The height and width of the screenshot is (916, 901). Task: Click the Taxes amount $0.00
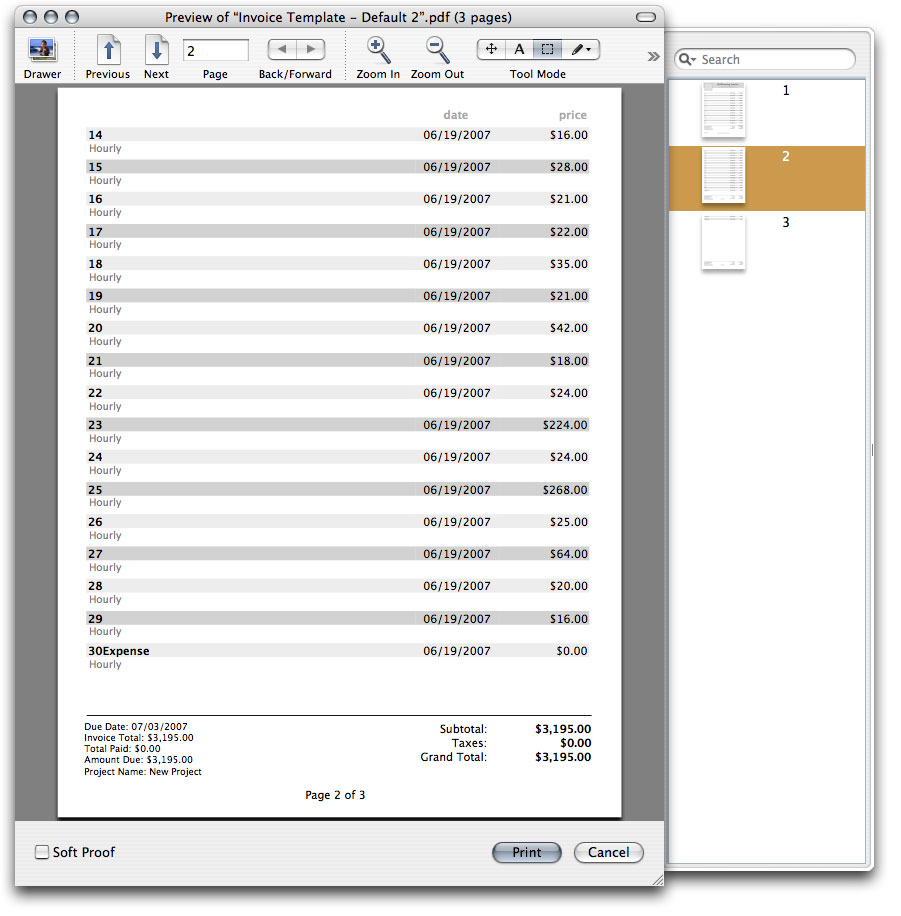pyautogui.click(x=576, y=743)
